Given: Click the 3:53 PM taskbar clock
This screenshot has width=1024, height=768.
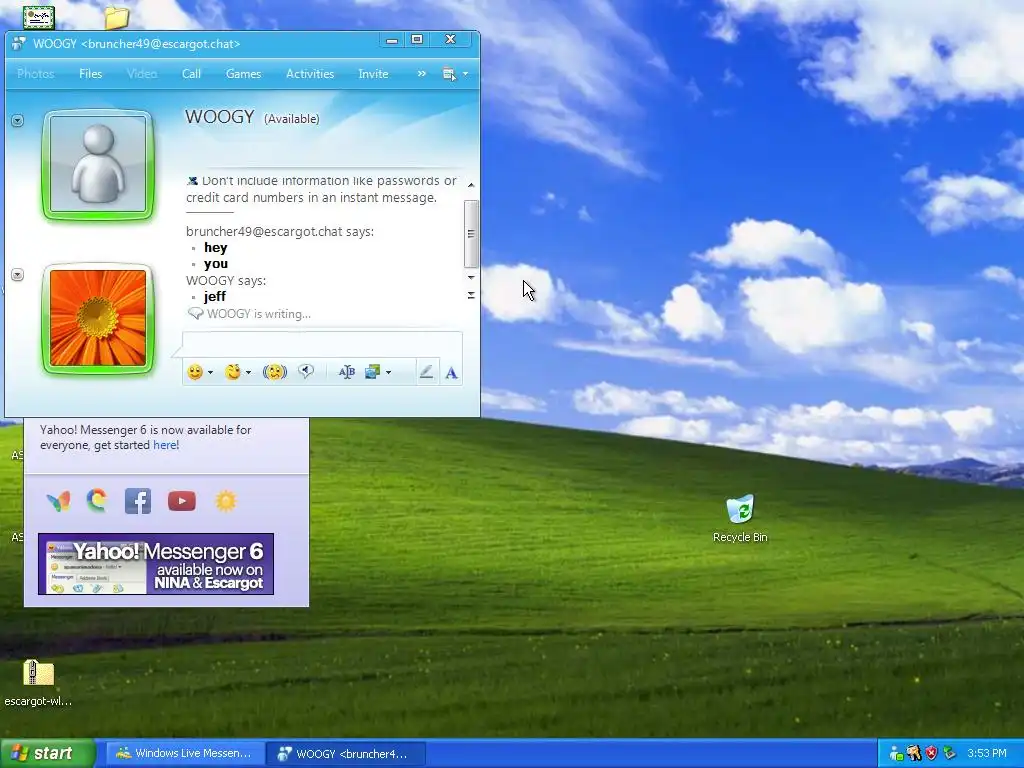Looking at the screenshot, I should click(x=987, y=753).
